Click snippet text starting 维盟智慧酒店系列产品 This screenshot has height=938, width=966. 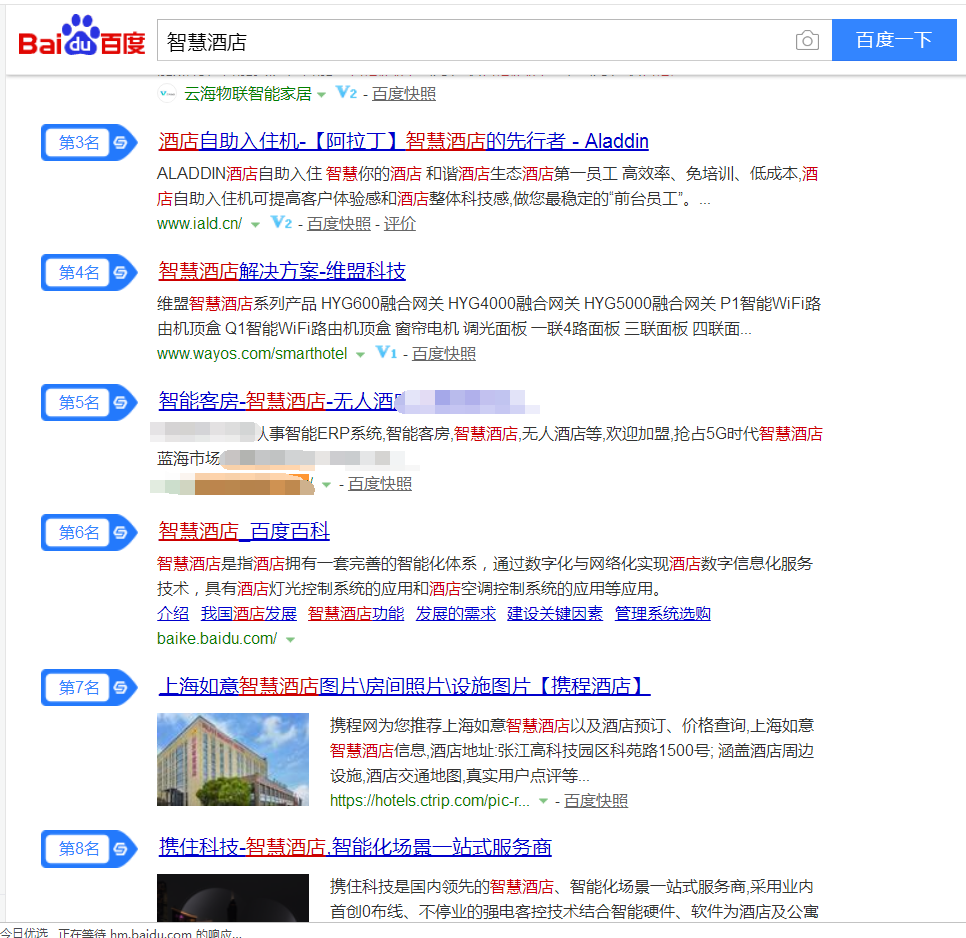(489, 316)
